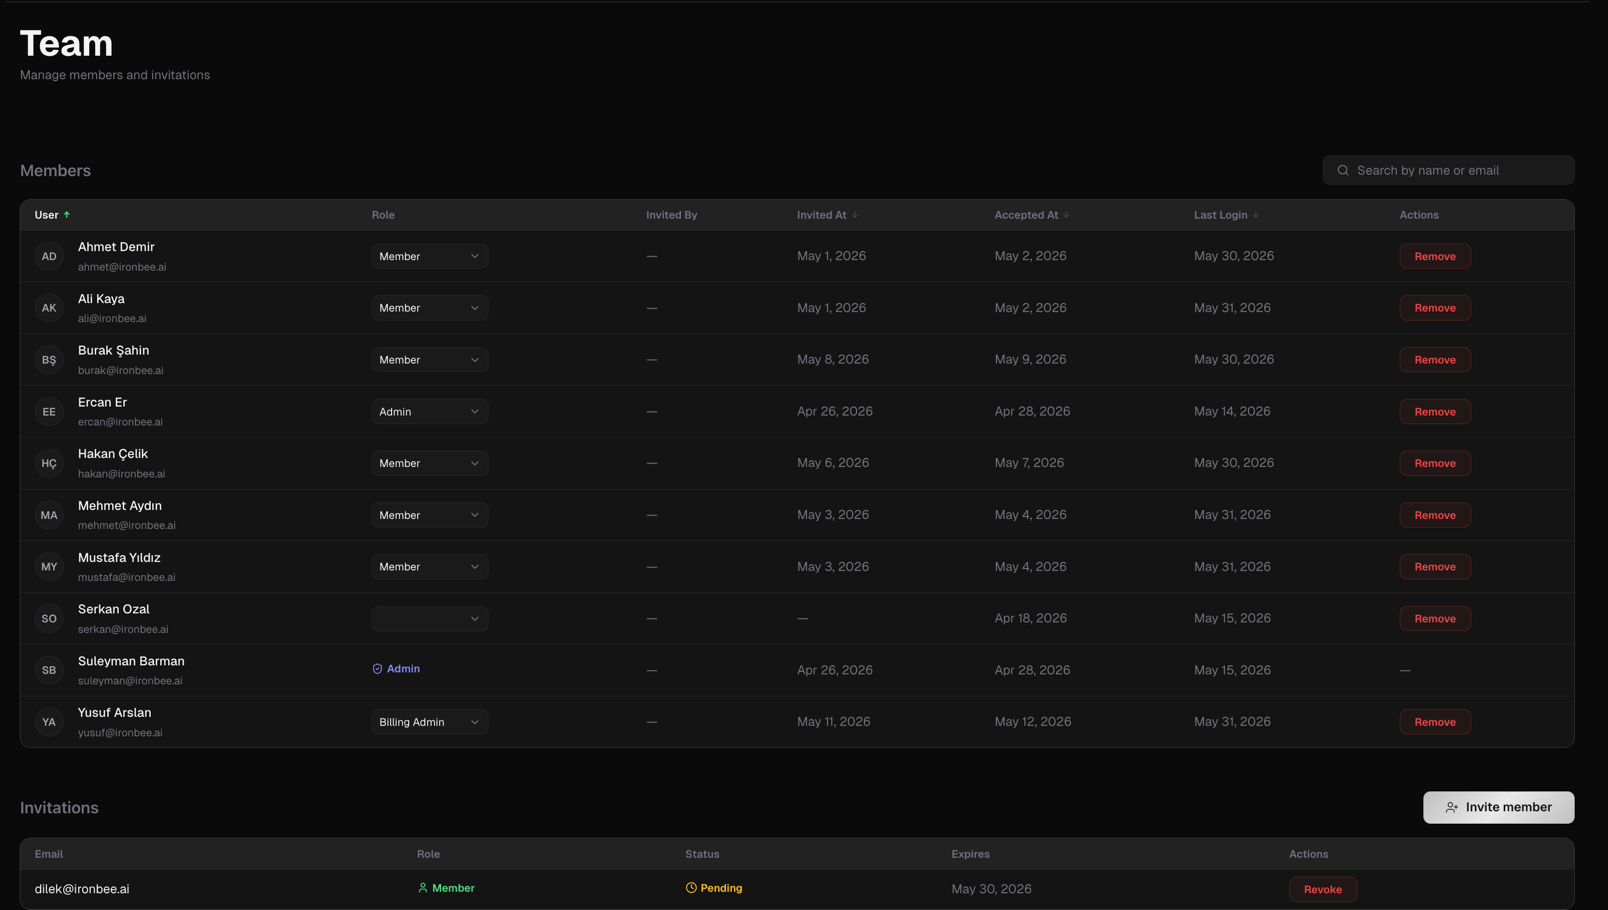This screenshot has width=1608, height=910.
Task: Click the name Yusuf Arslan
Action: (x=115, y=713)
